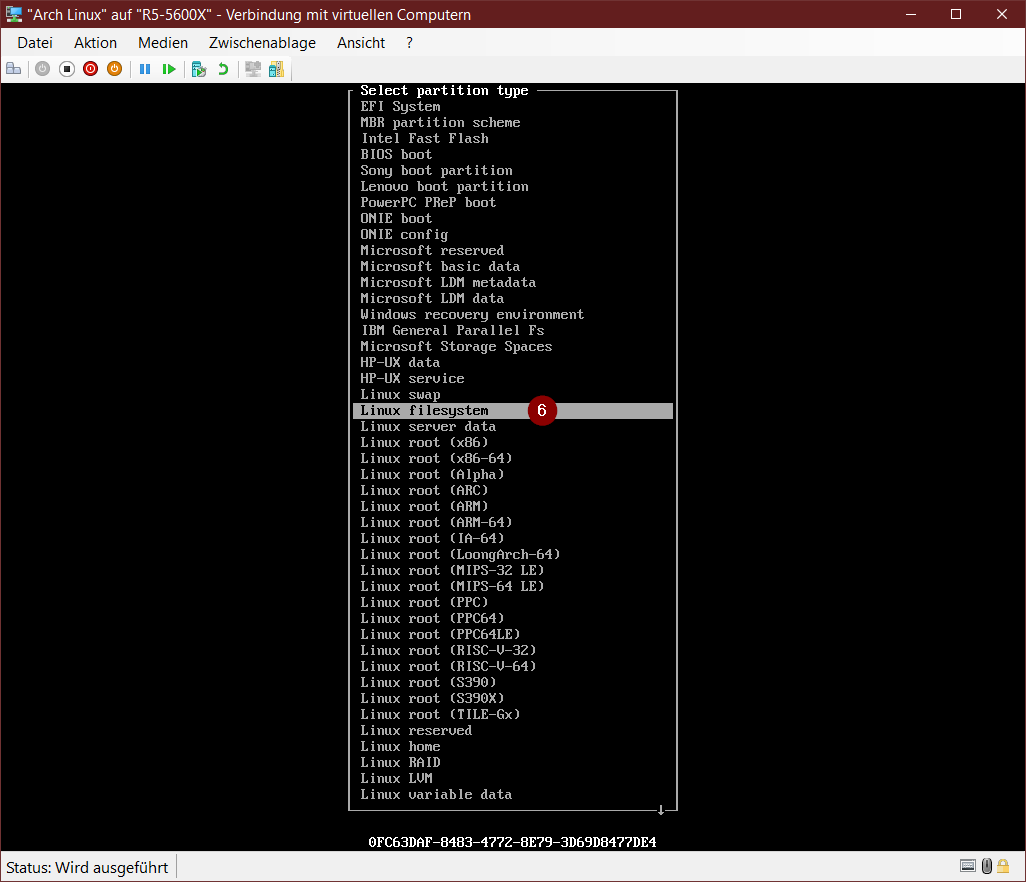The image size is (1026, 882).
Task: Click the padlock icon in the status bar
Action: pyautogui.click(x=1003, y=866)
